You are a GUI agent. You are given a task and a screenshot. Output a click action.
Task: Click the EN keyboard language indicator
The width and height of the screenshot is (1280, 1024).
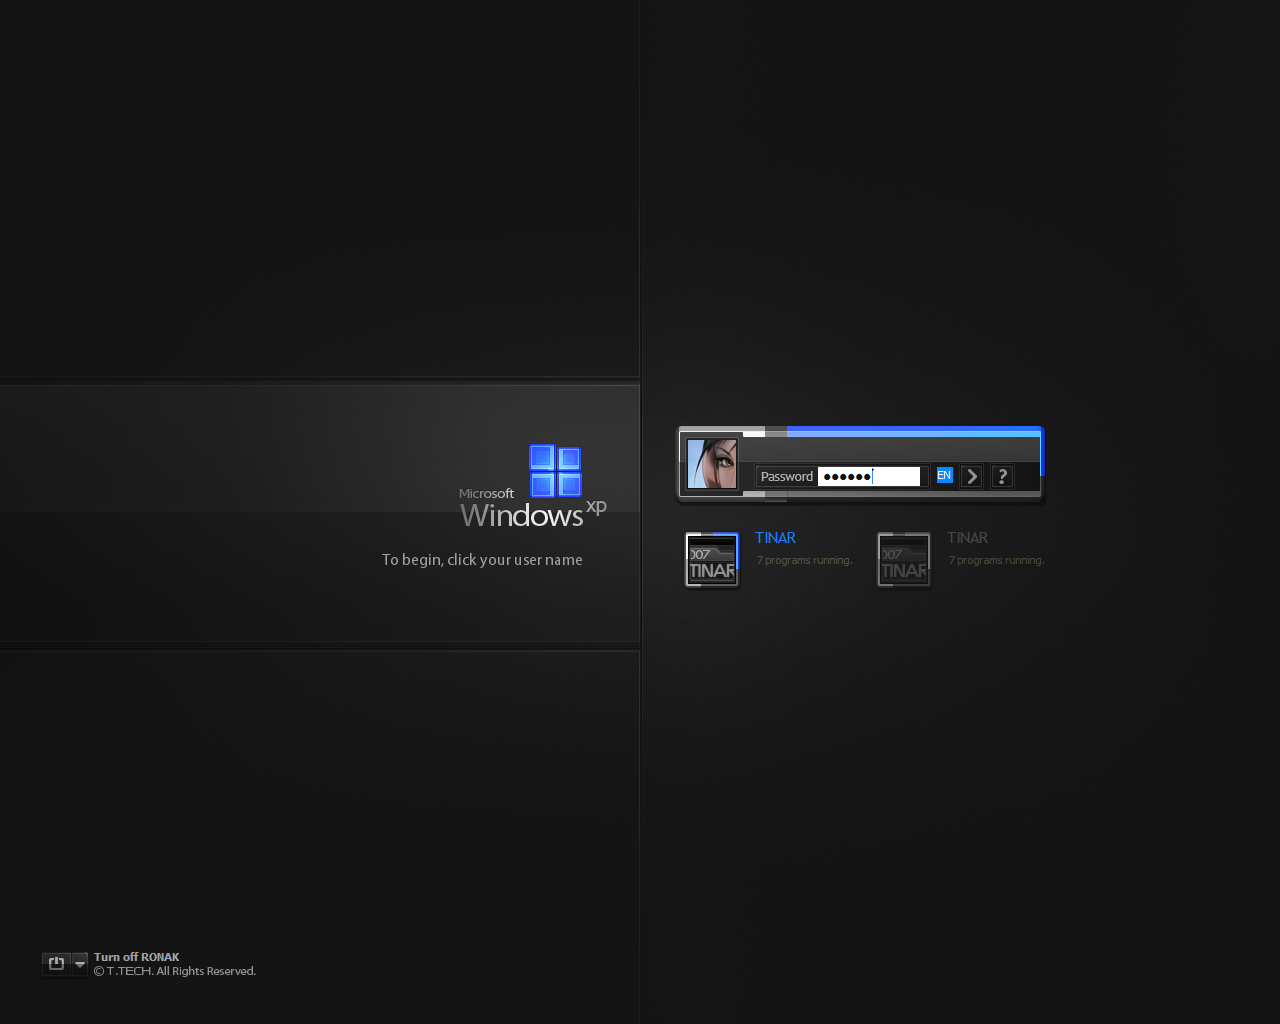[x=944, y=476]
